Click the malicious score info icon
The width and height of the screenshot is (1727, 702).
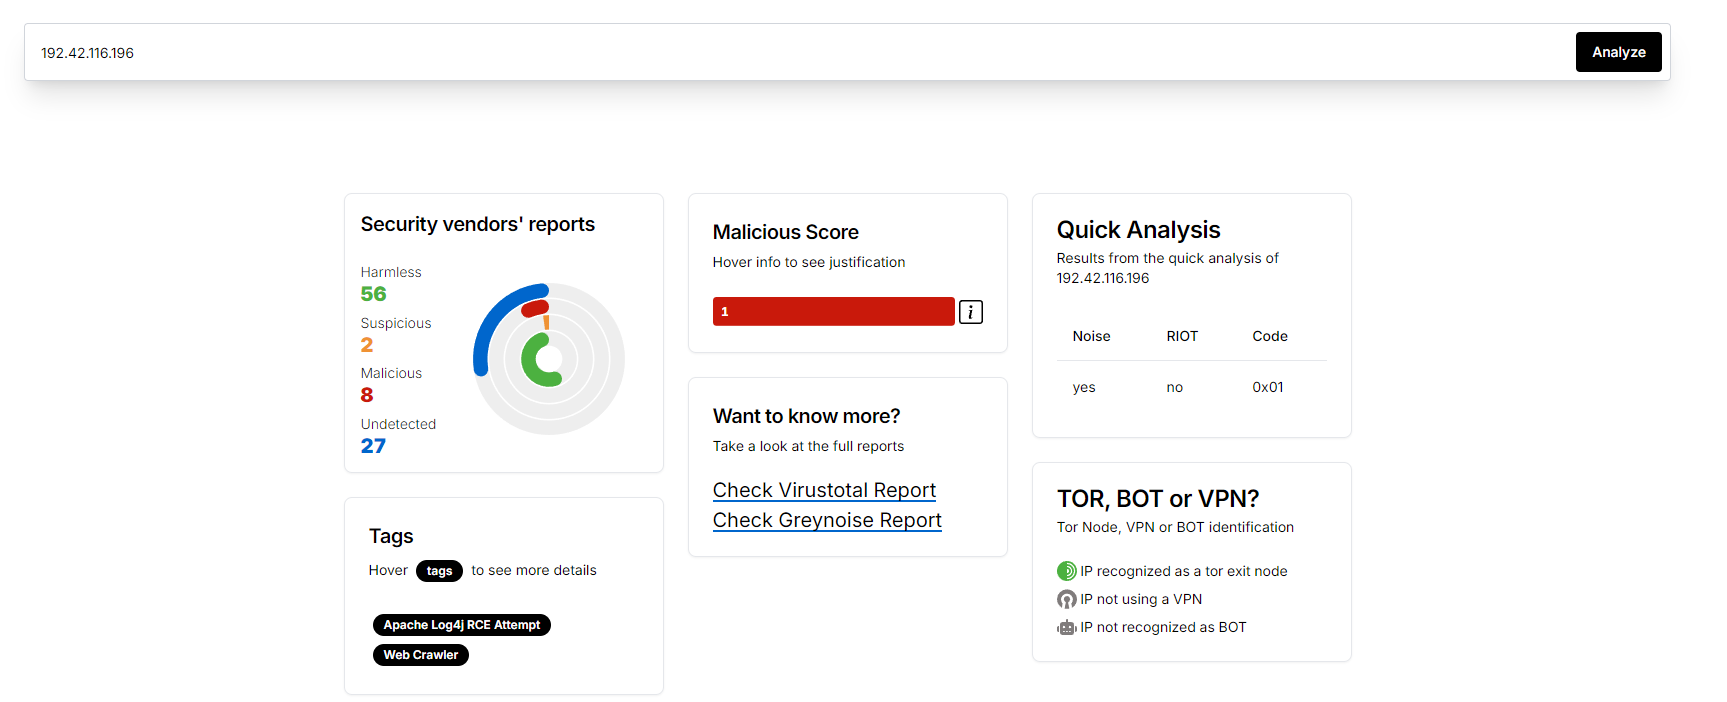pyautogui.click(x=970, y=312)
